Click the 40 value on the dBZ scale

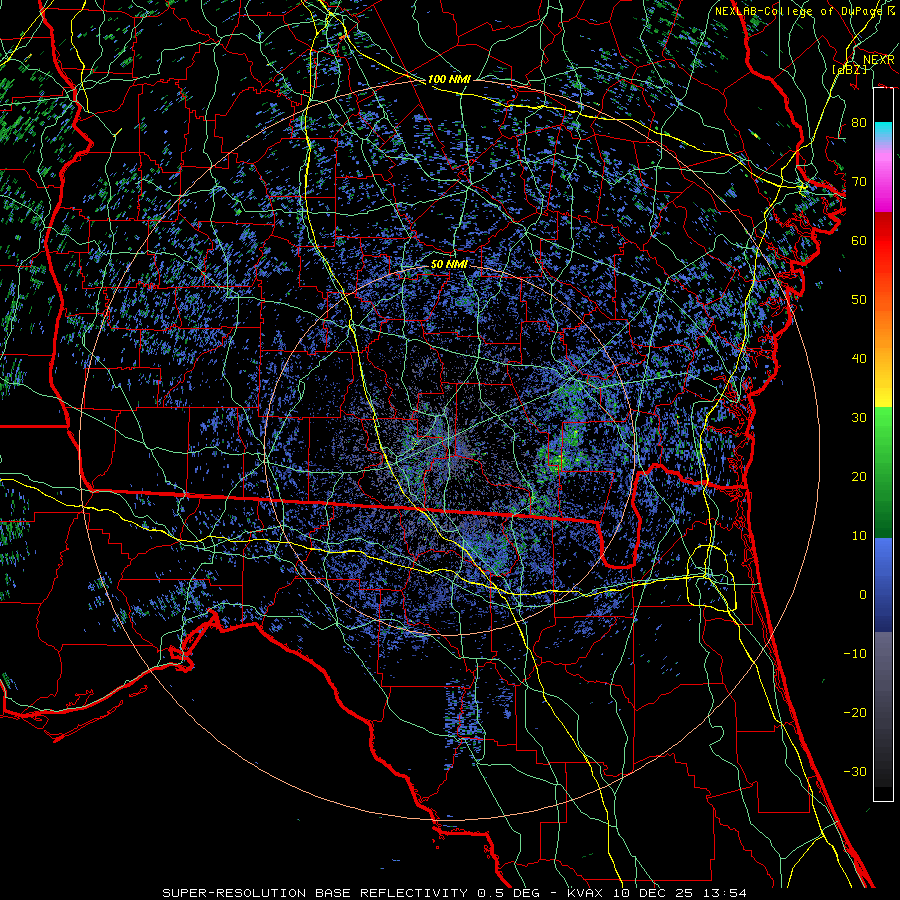click(859, 359)
